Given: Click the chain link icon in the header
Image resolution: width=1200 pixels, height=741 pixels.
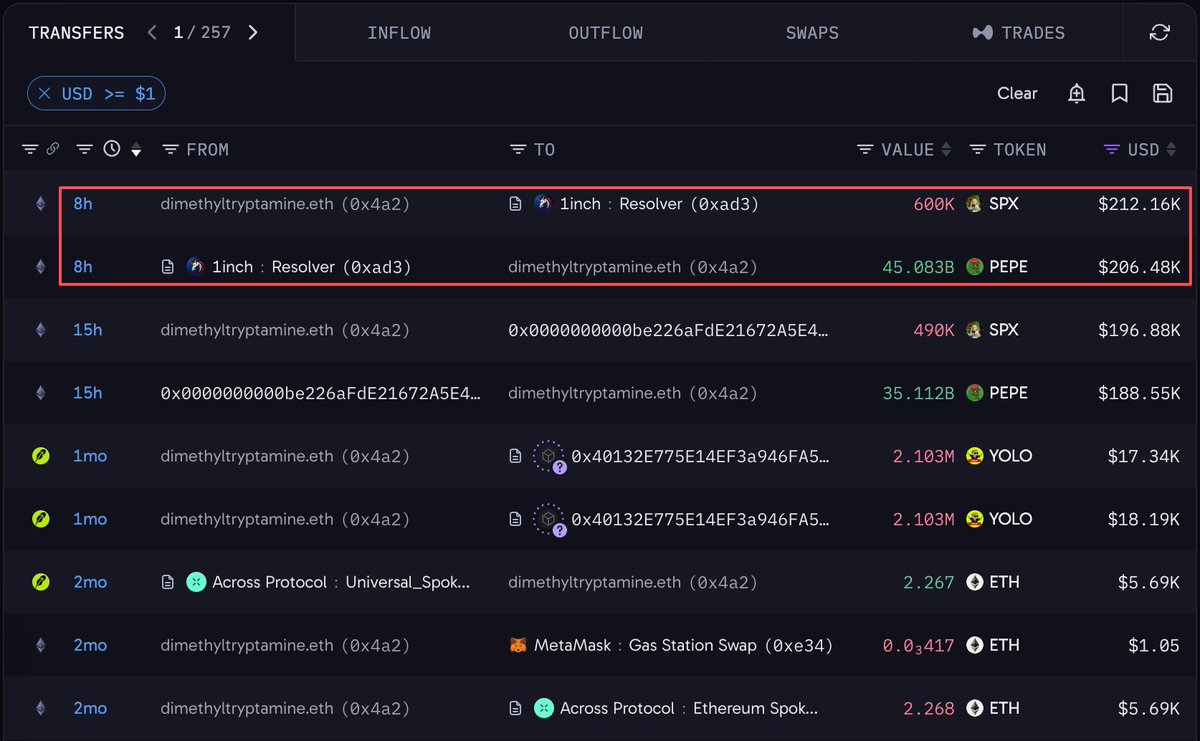Looking at the screenshot, I should point(53,149).
